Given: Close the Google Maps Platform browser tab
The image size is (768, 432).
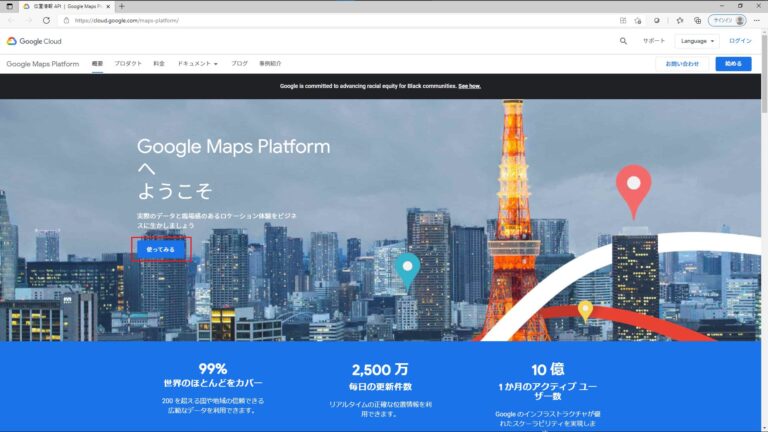Looking at the screenshot, I should click(108, 6).
